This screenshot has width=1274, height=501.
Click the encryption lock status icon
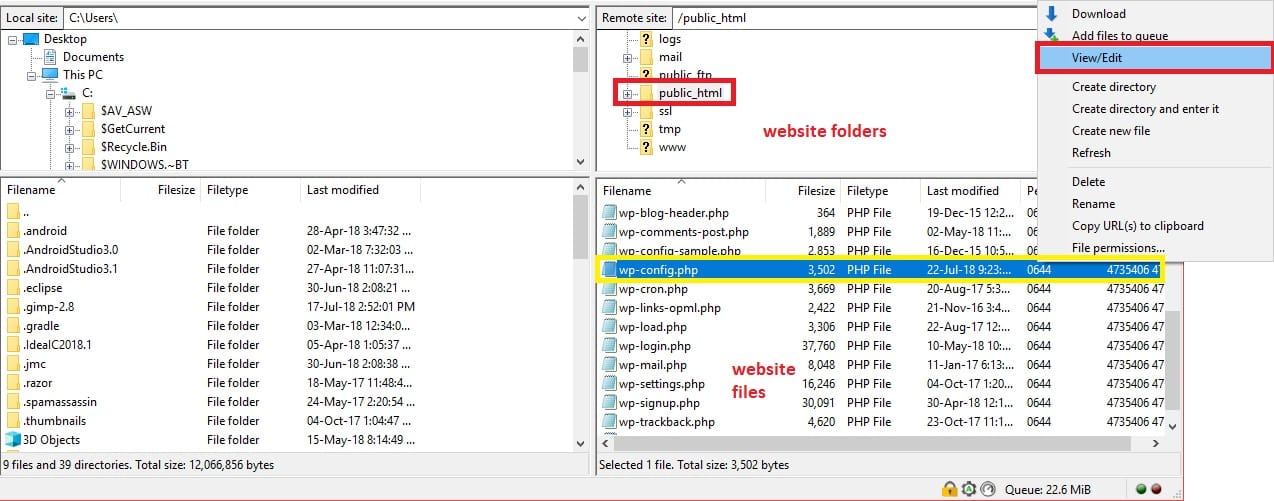(950, 489)
